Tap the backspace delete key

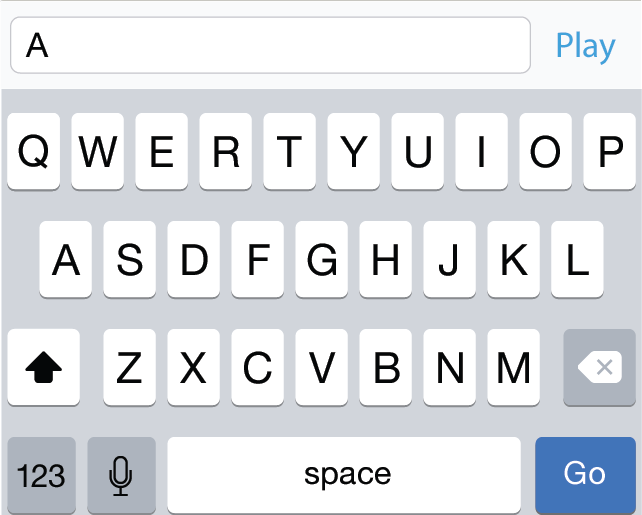[599, 367]
